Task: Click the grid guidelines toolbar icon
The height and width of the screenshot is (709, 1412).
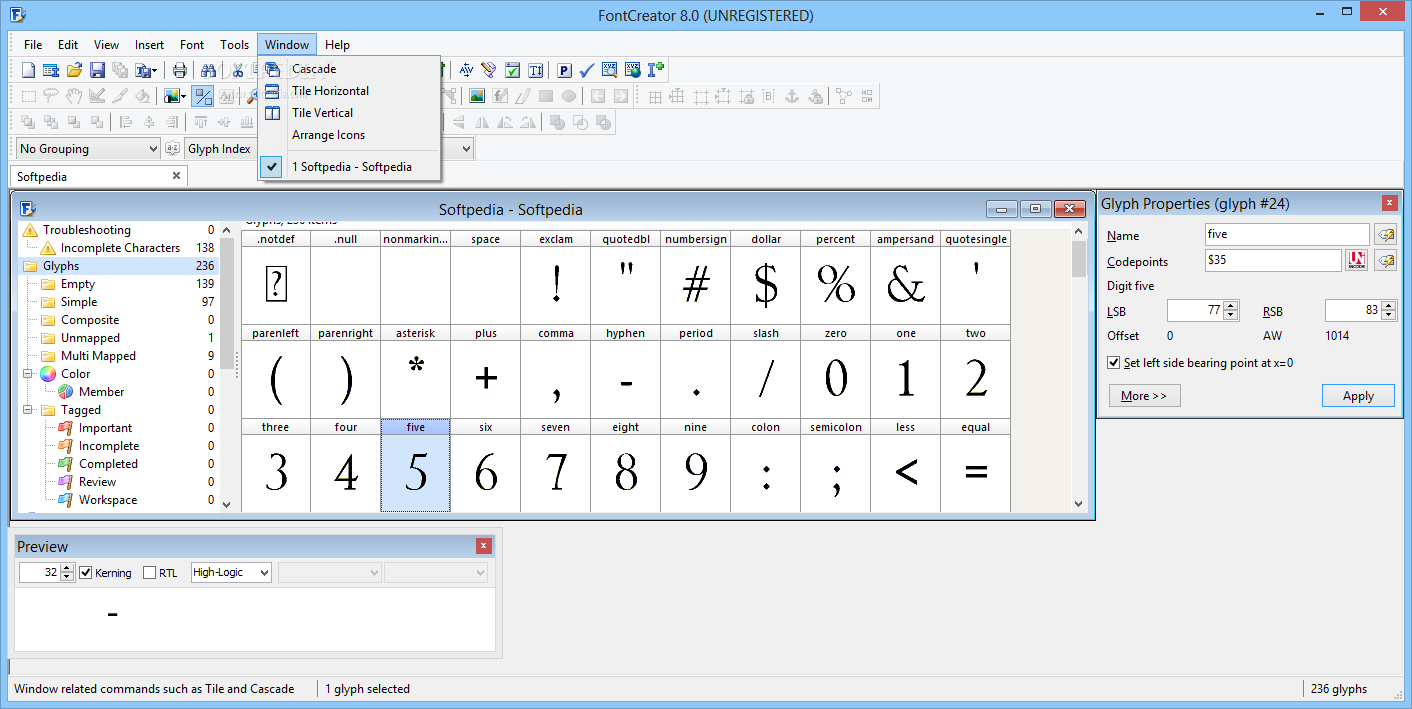Action: point(655,96)
